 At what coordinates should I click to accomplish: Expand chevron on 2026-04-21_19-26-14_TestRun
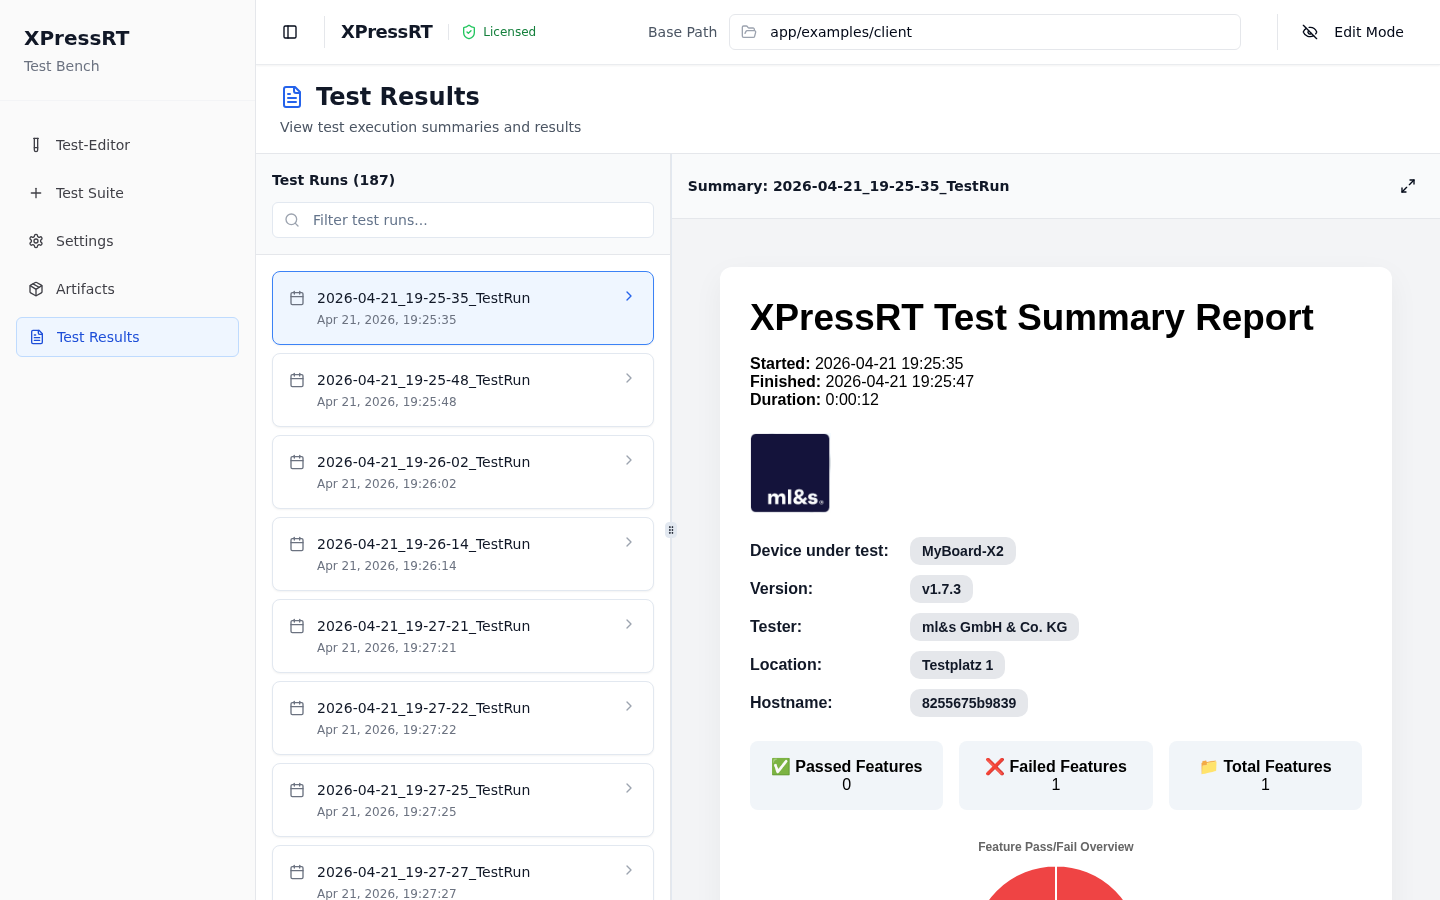[629, 542]
